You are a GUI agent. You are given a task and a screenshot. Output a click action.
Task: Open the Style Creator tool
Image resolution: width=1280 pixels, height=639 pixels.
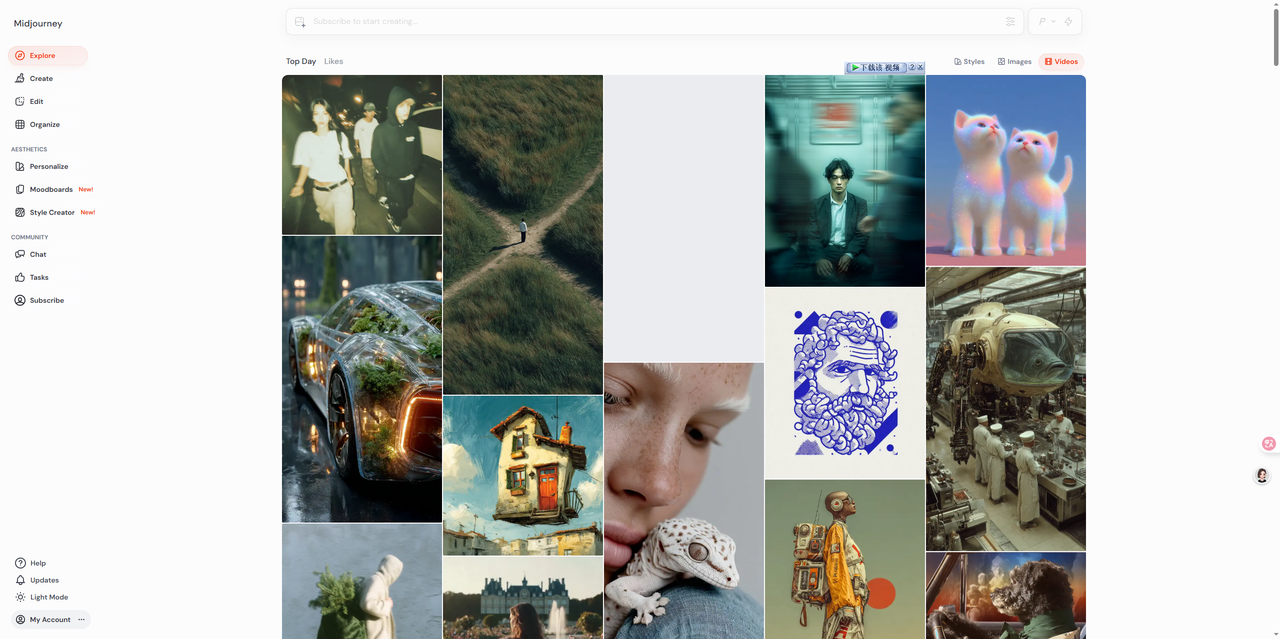(x=52, y=212)
